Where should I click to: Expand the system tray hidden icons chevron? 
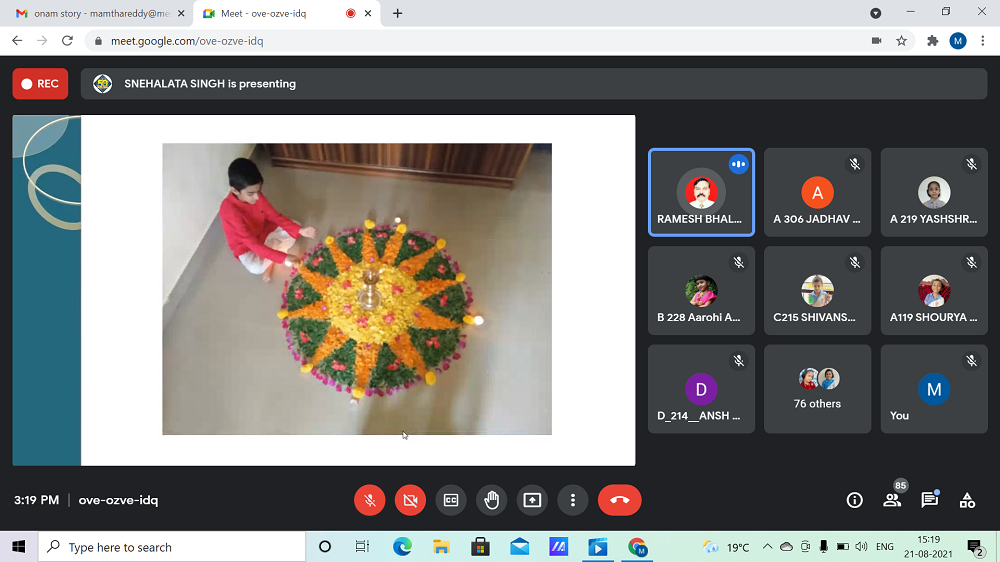tap(767, 547)
